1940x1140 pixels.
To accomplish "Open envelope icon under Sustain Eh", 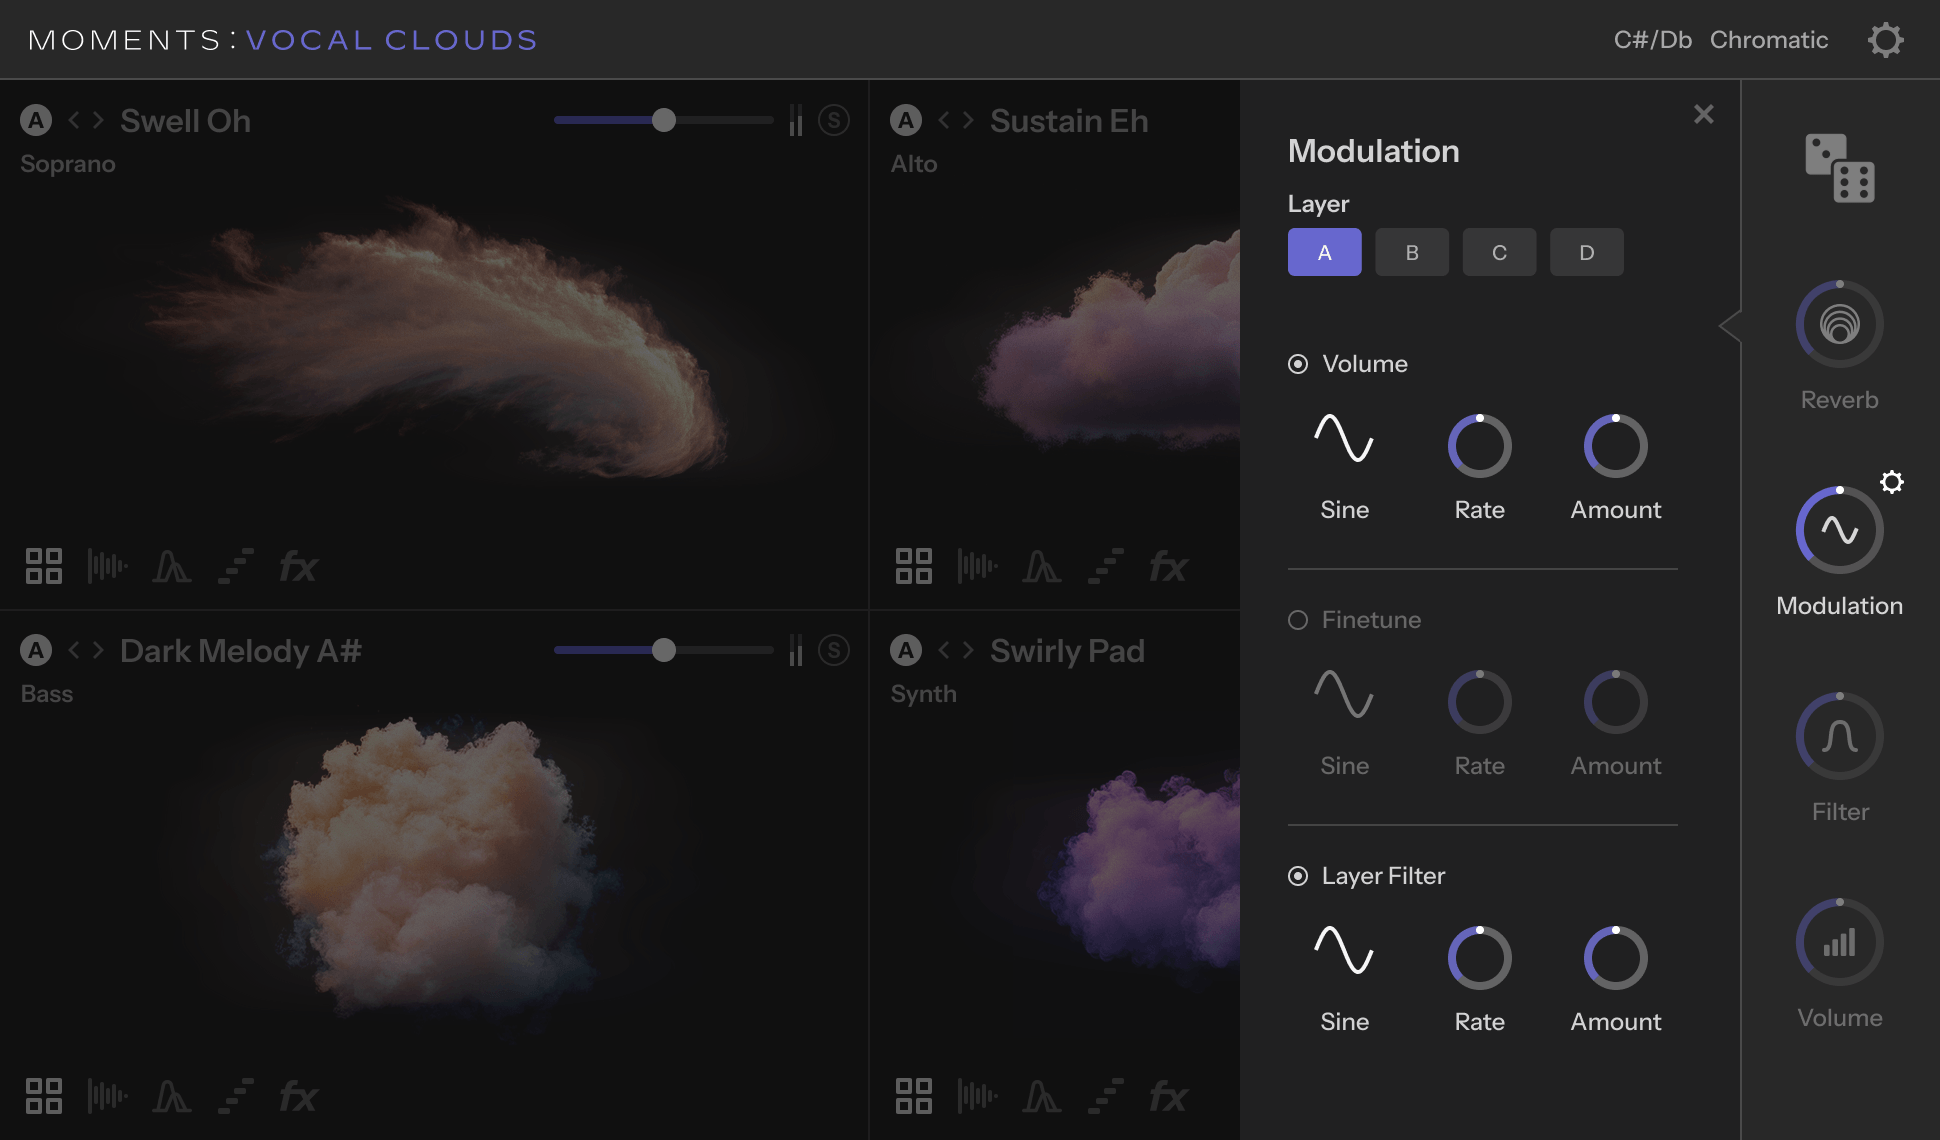I will click(1041, 567).
